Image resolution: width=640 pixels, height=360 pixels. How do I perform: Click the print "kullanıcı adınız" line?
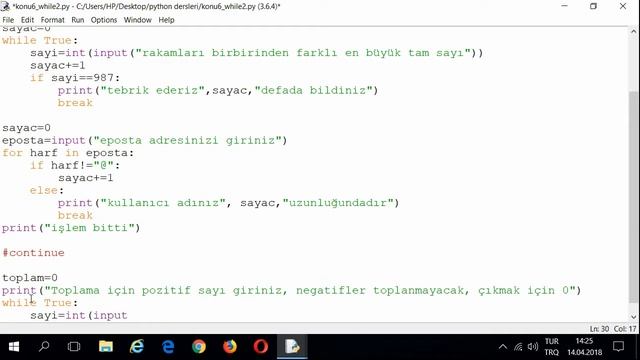(229, 203)
